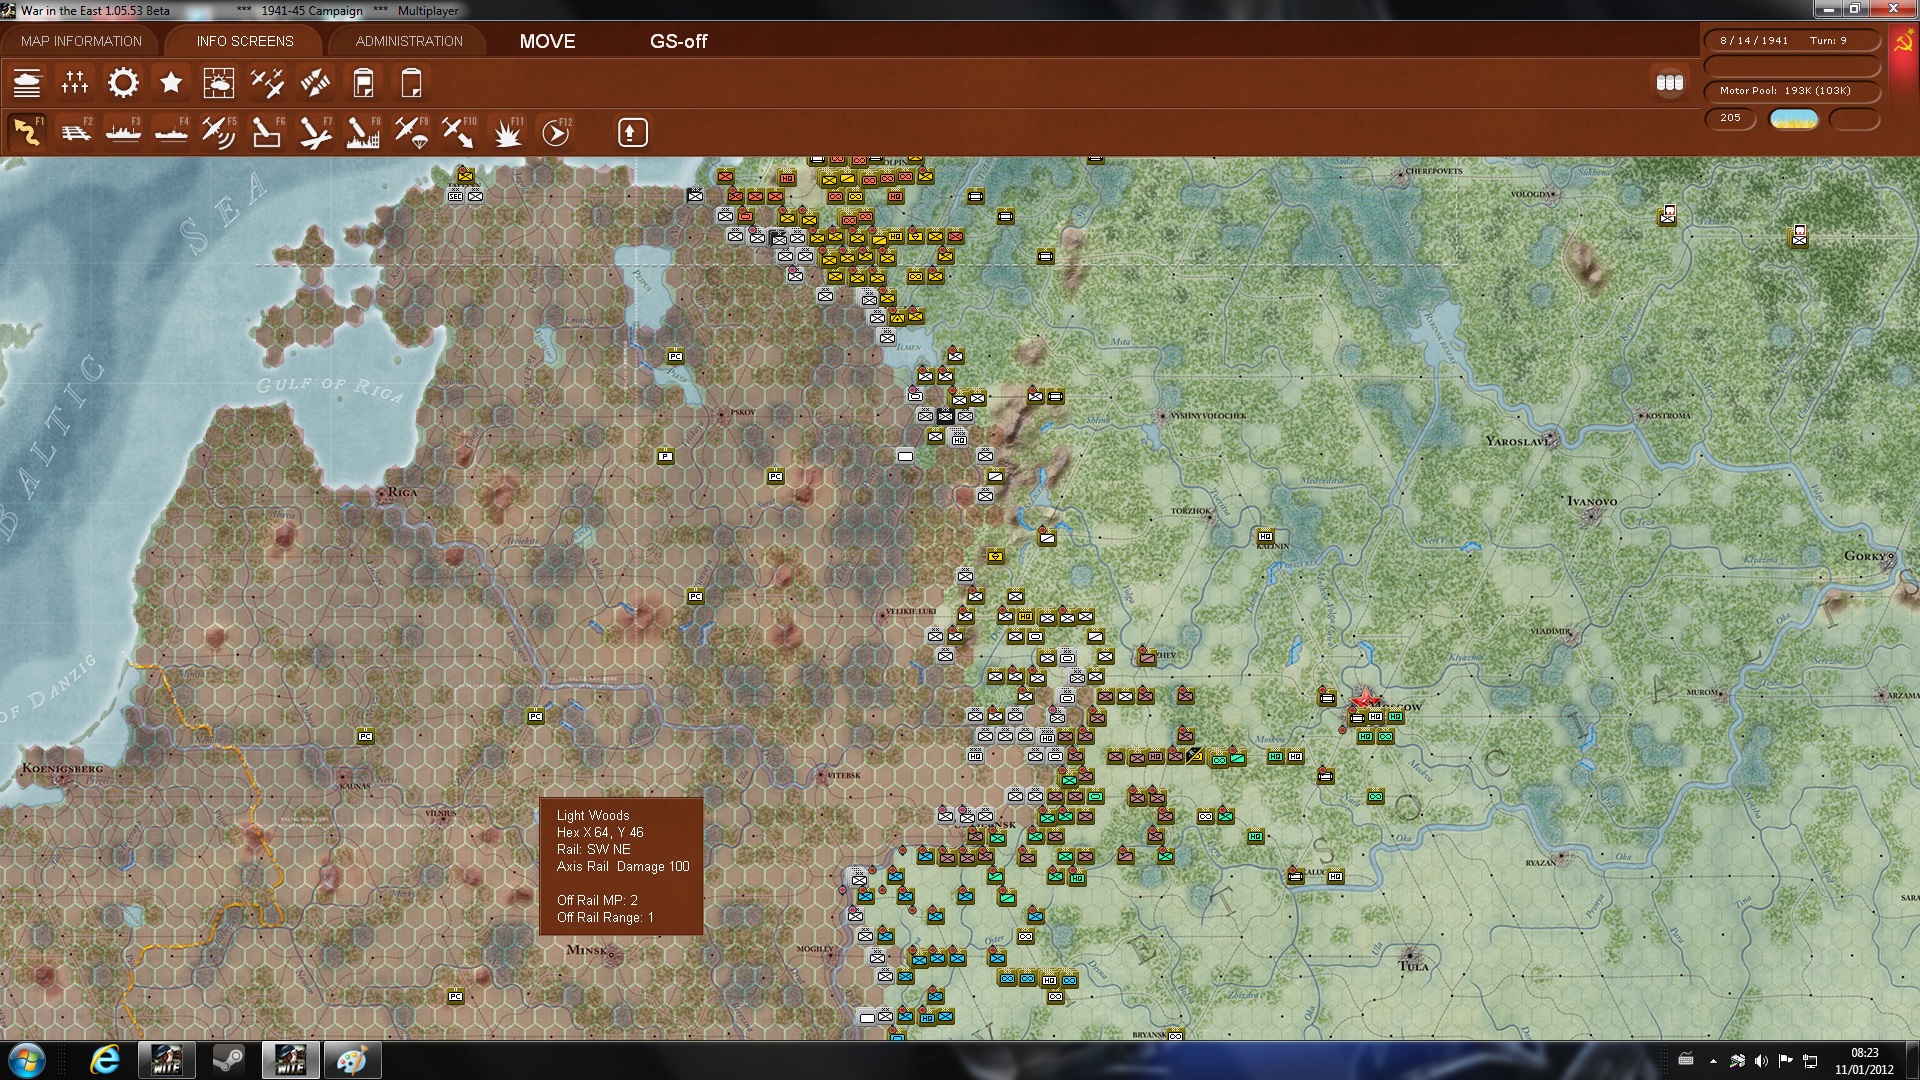Select the F4 amphibious transport mode

click(x=171, y=132)
